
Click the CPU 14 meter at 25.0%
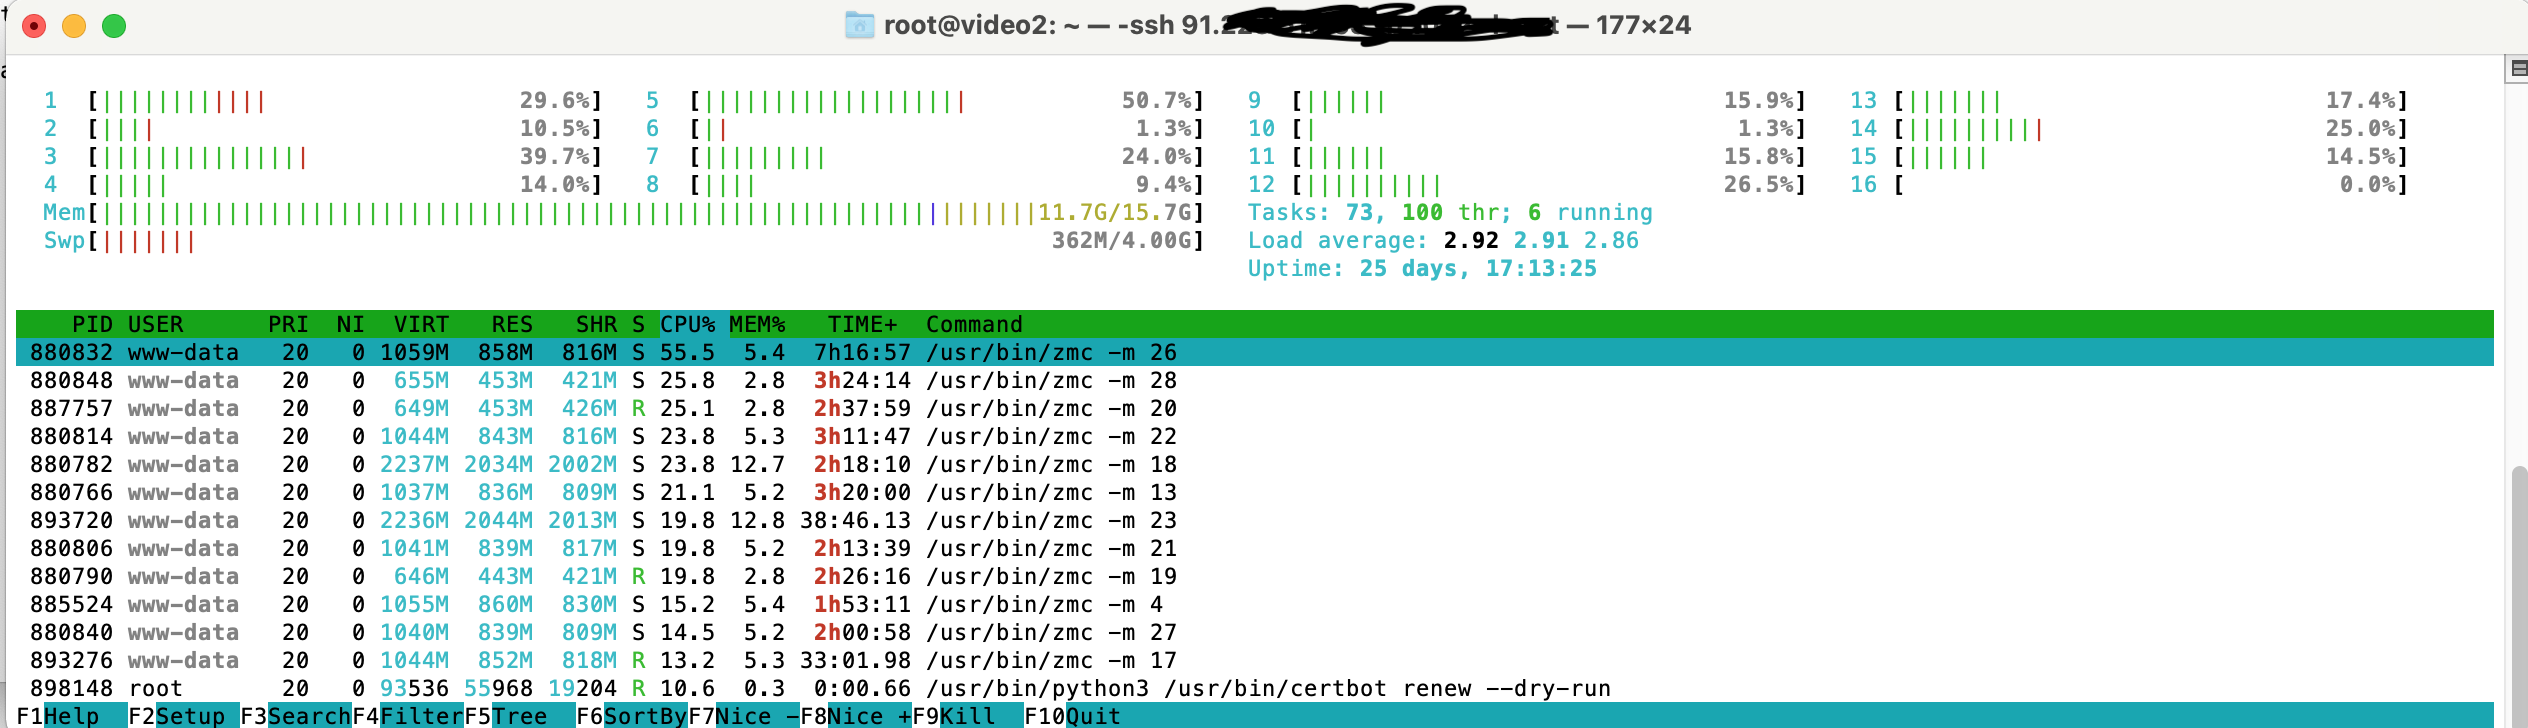[x=2128, y=128]
